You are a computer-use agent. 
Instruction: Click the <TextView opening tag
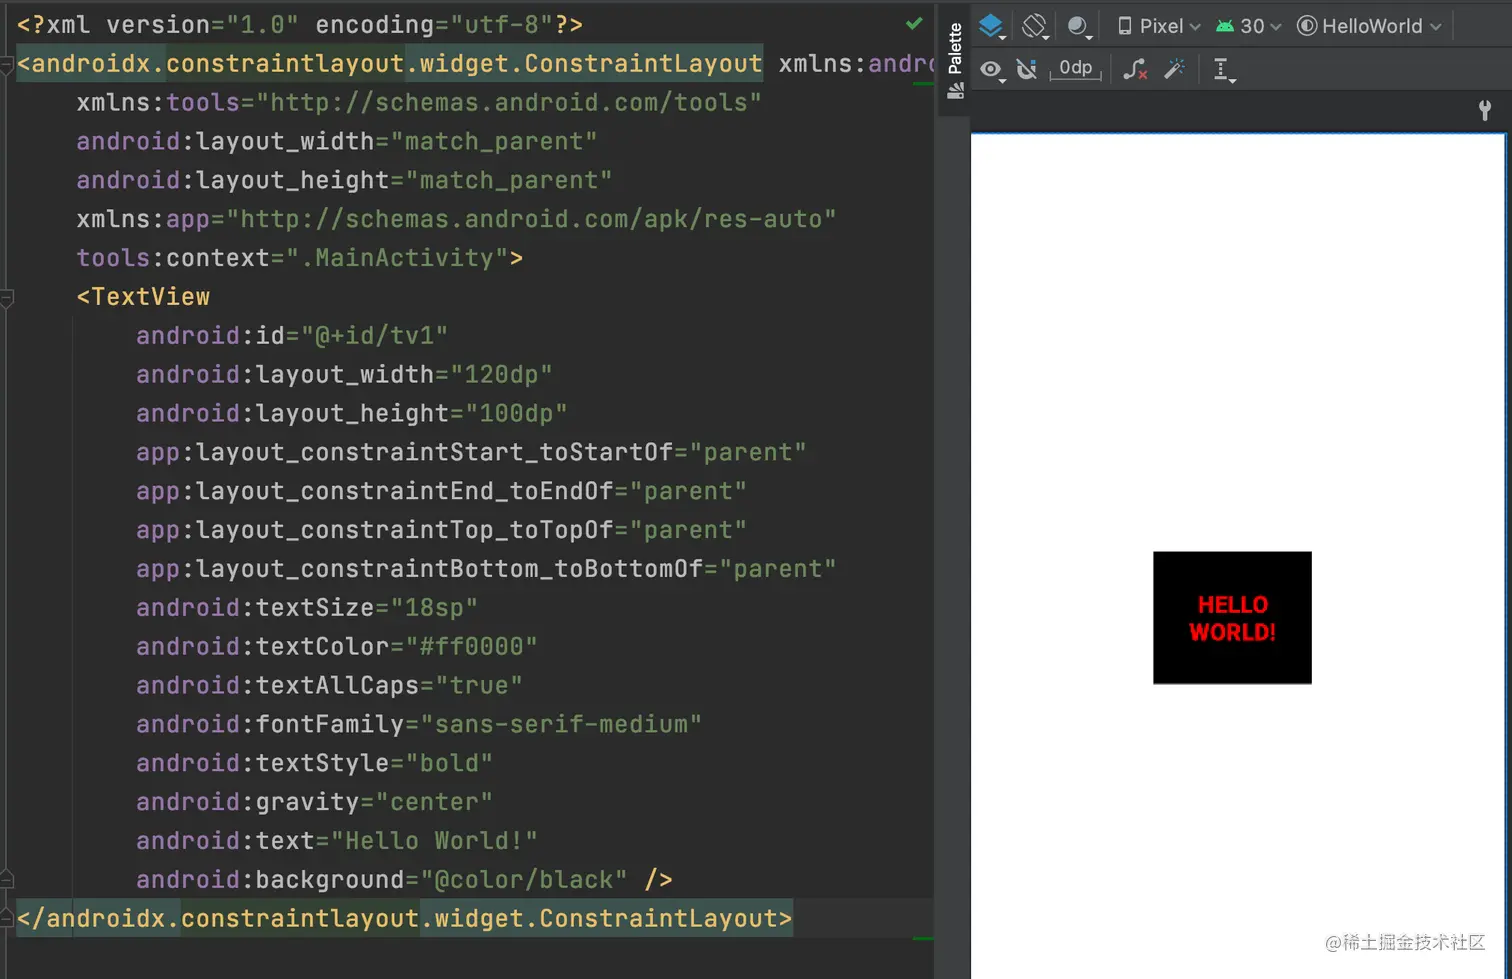click(x=143, y=297)
